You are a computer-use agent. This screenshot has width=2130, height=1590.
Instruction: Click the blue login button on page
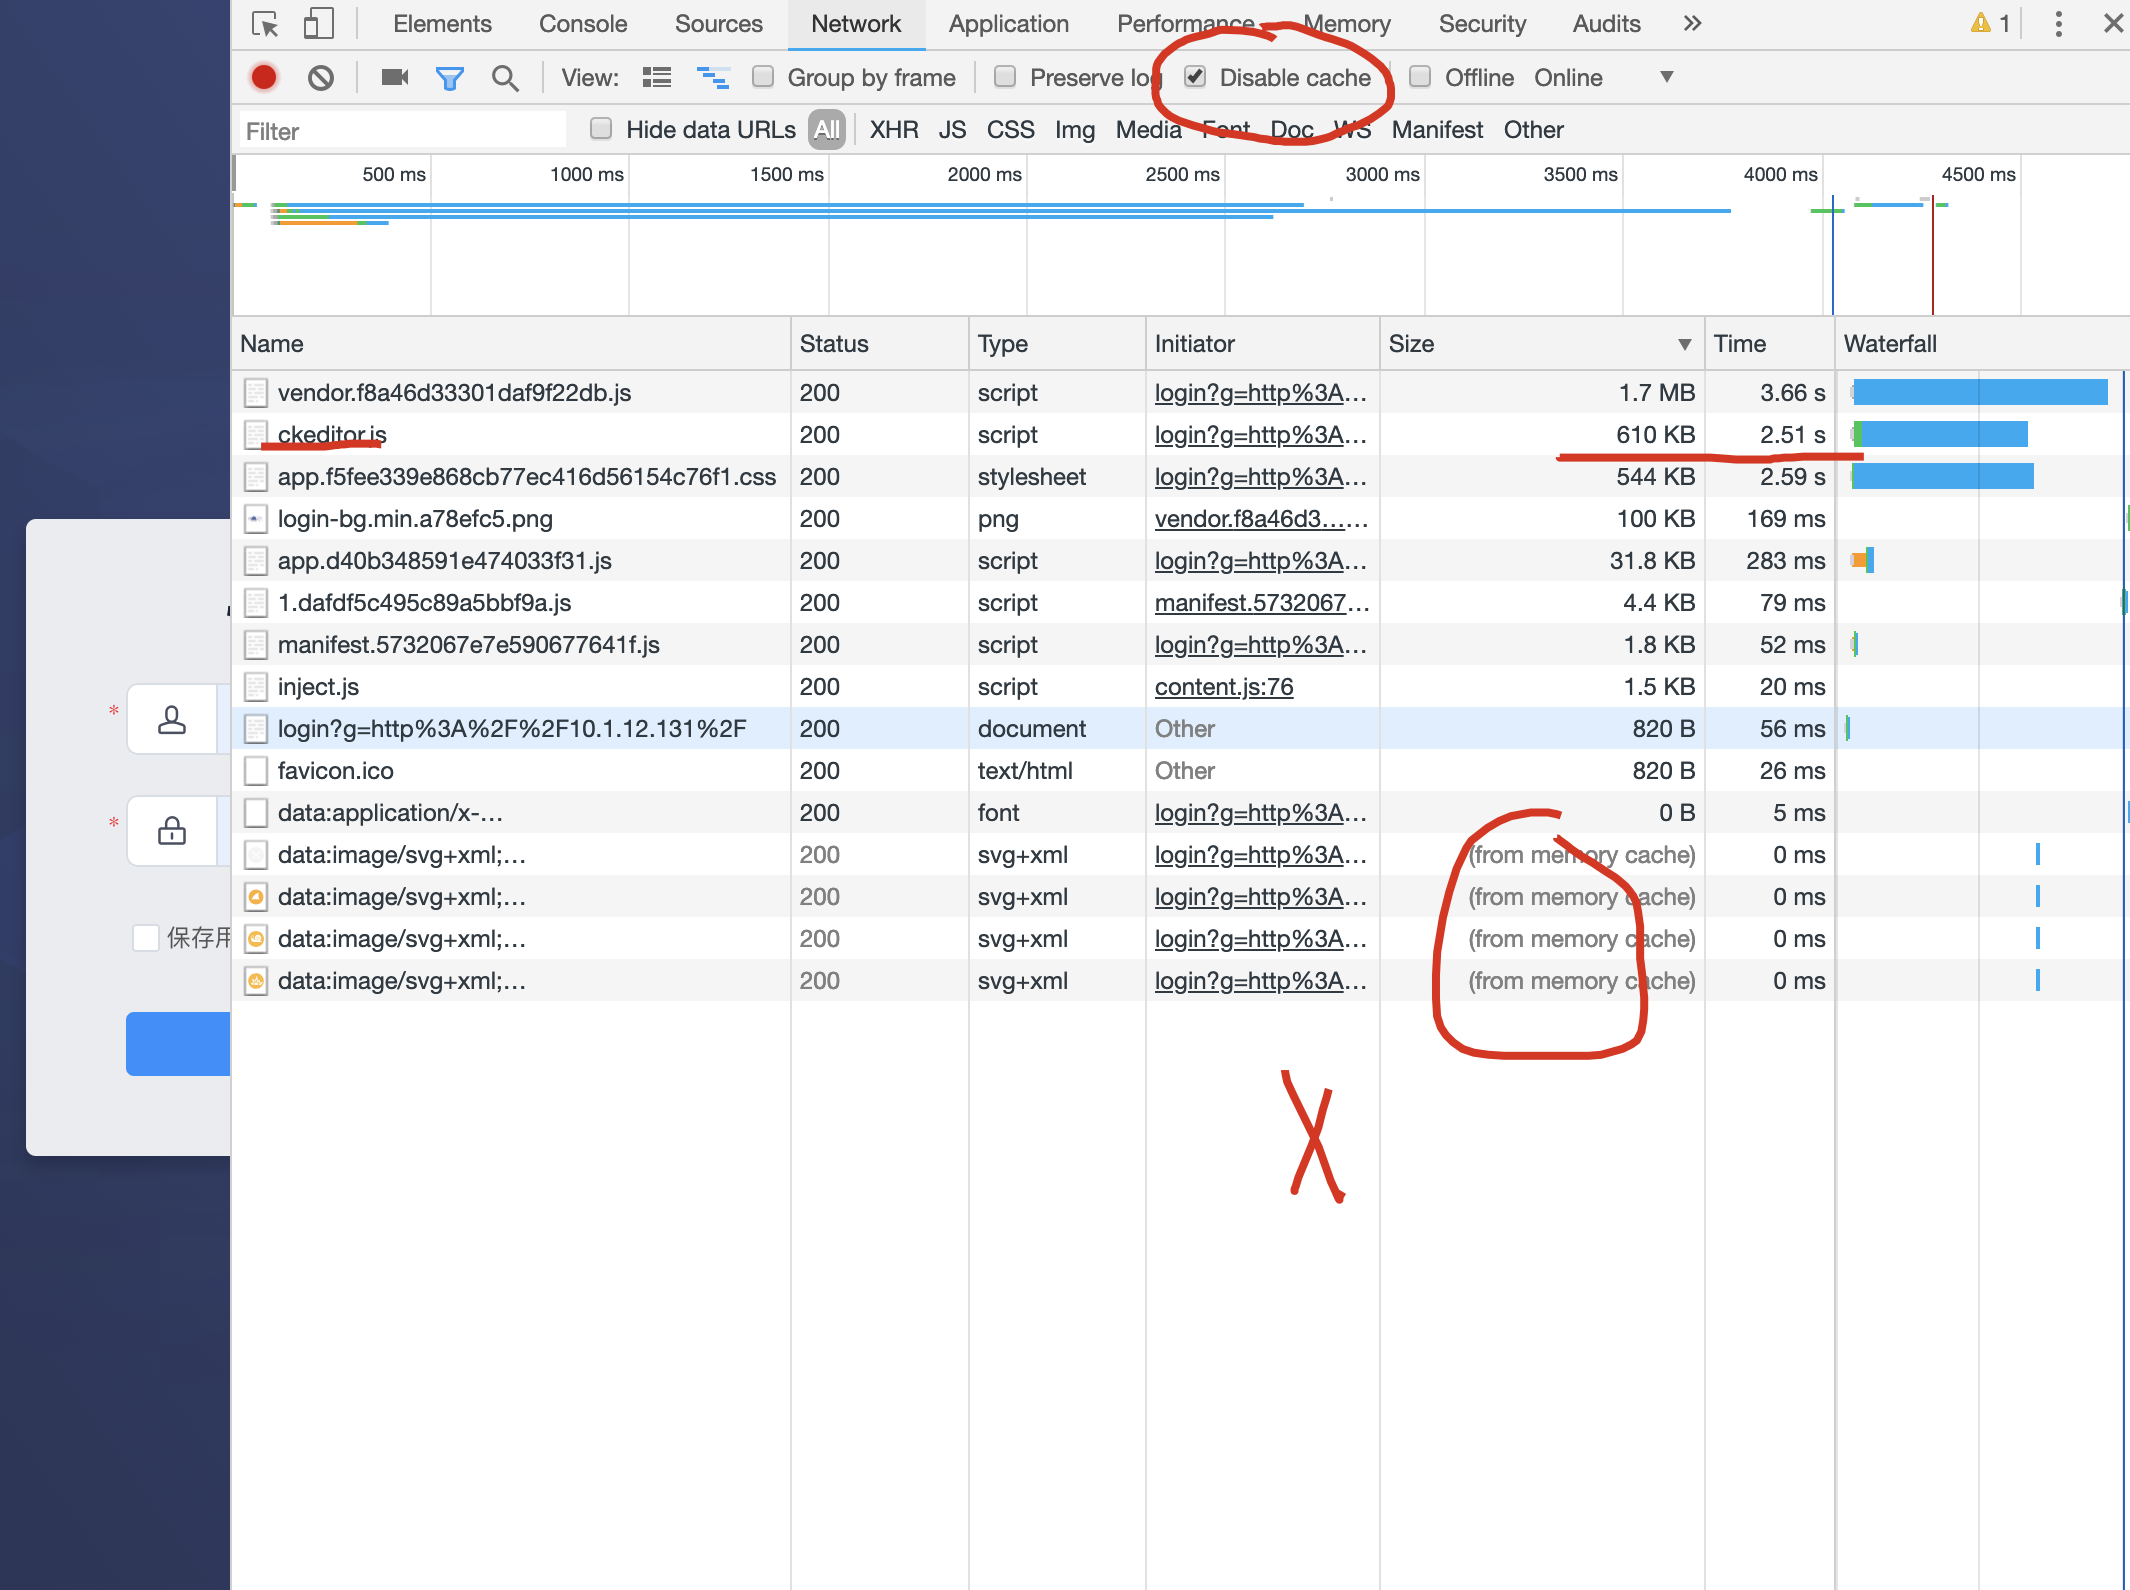178,1044
